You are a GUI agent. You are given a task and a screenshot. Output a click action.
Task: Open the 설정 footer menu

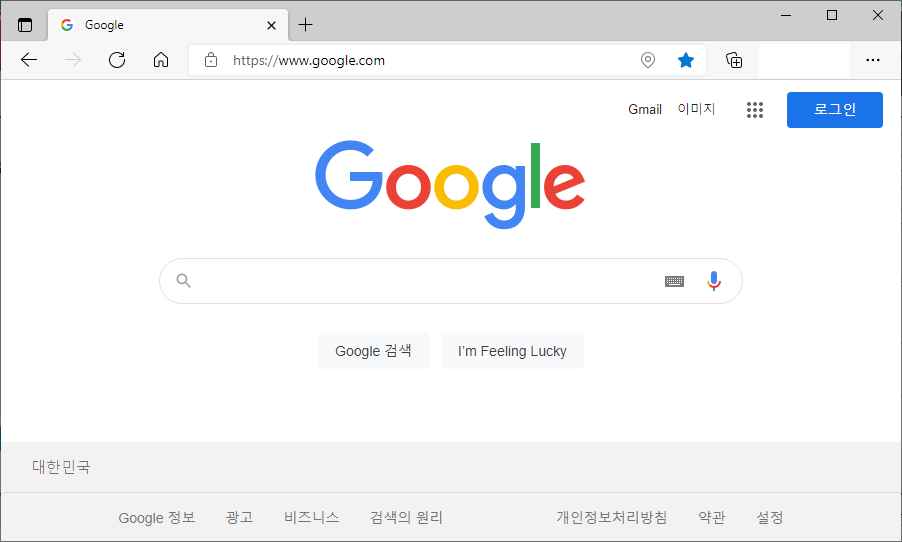point(770,517)
